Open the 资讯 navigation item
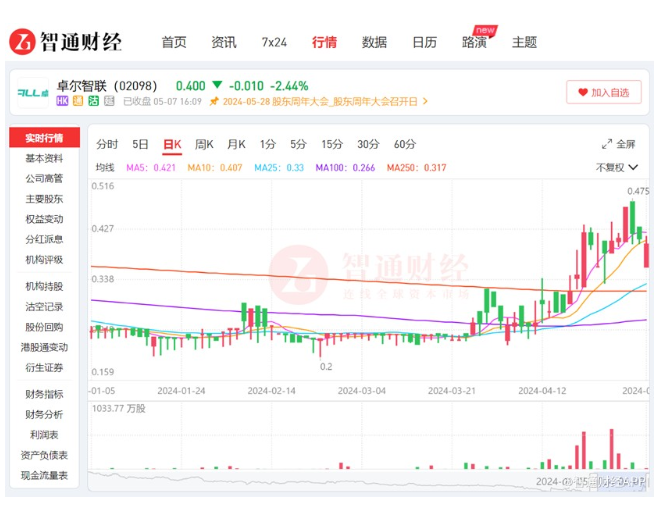The height and width of the screenshot is (529, 670). click(224, 42)
